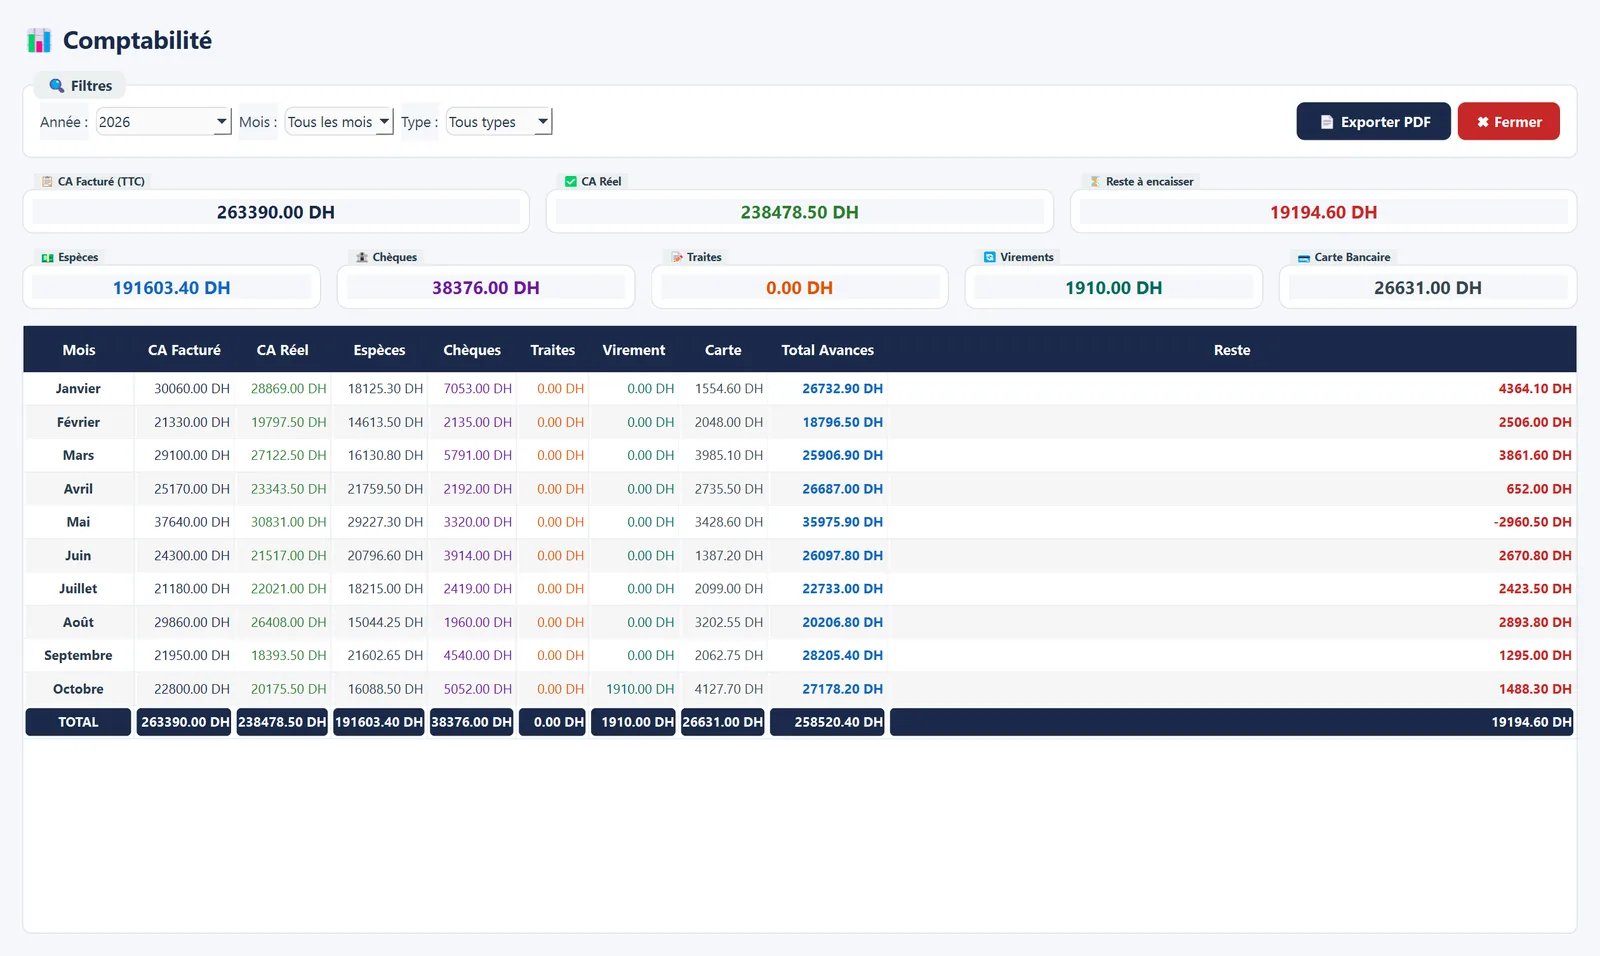This screenshot has width=1600, height=956.
Task: Click the Reste à encaisser hourglass icon
Action: [1095, 182]
